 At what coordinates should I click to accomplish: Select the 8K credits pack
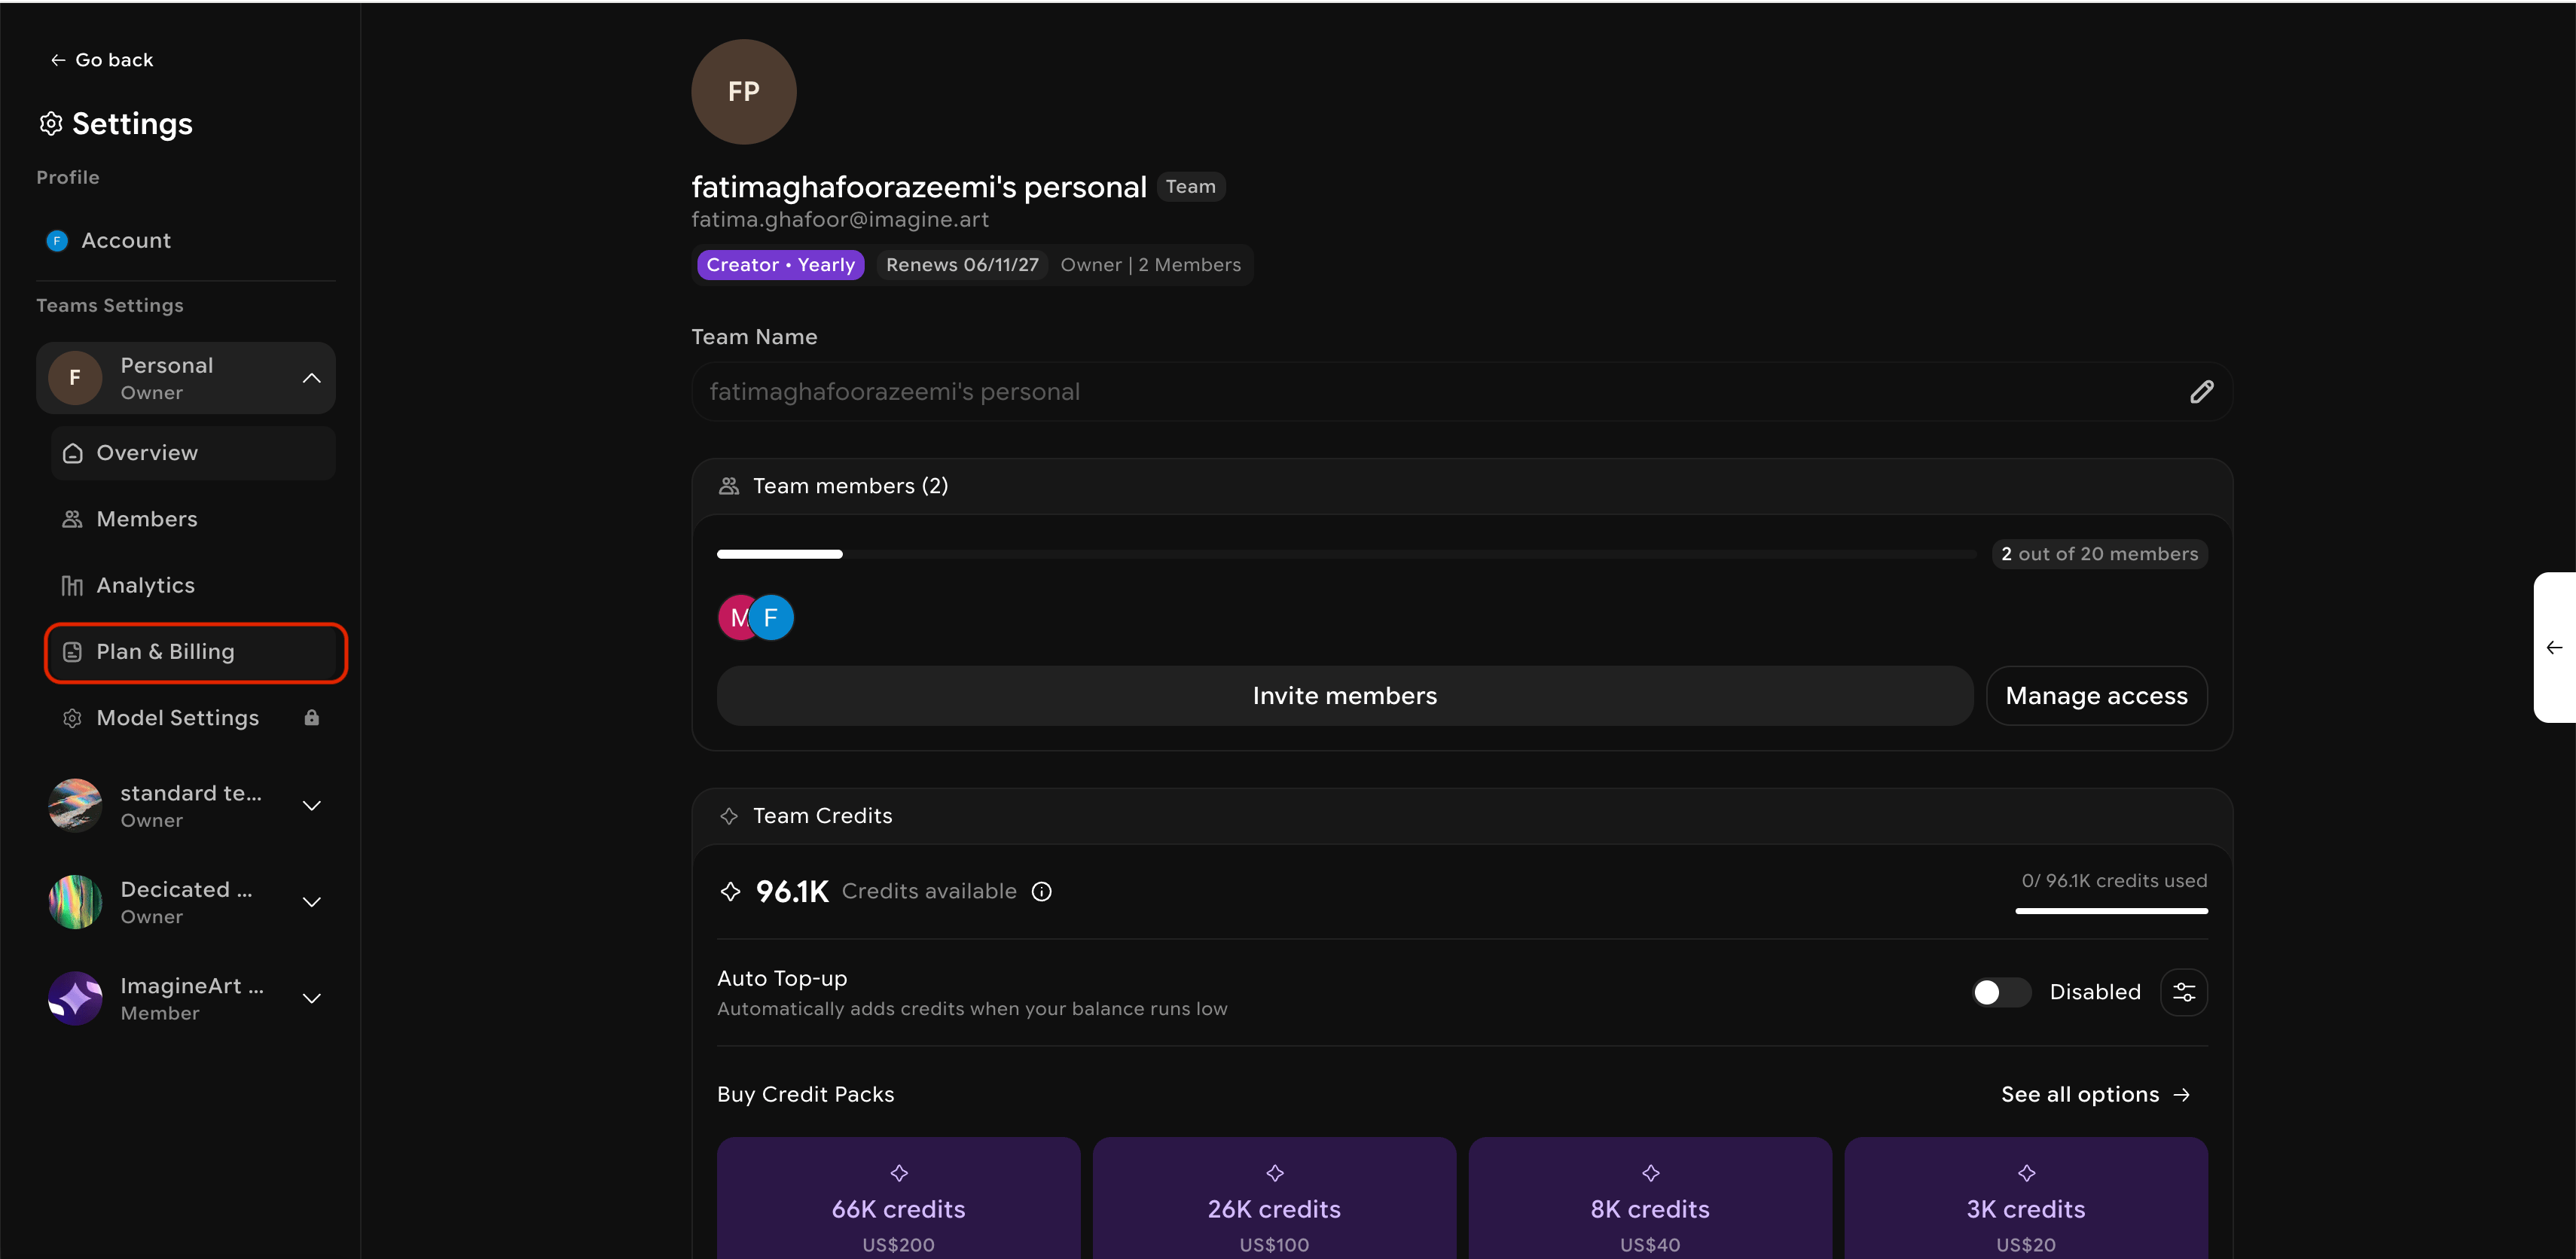pos(1650,1198)
